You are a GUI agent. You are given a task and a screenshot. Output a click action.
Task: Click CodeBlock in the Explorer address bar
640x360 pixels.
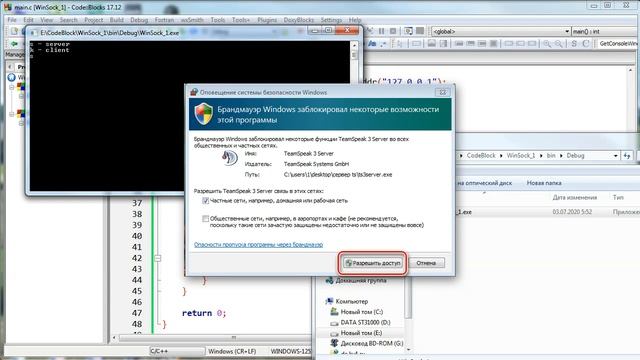point(481,156)
